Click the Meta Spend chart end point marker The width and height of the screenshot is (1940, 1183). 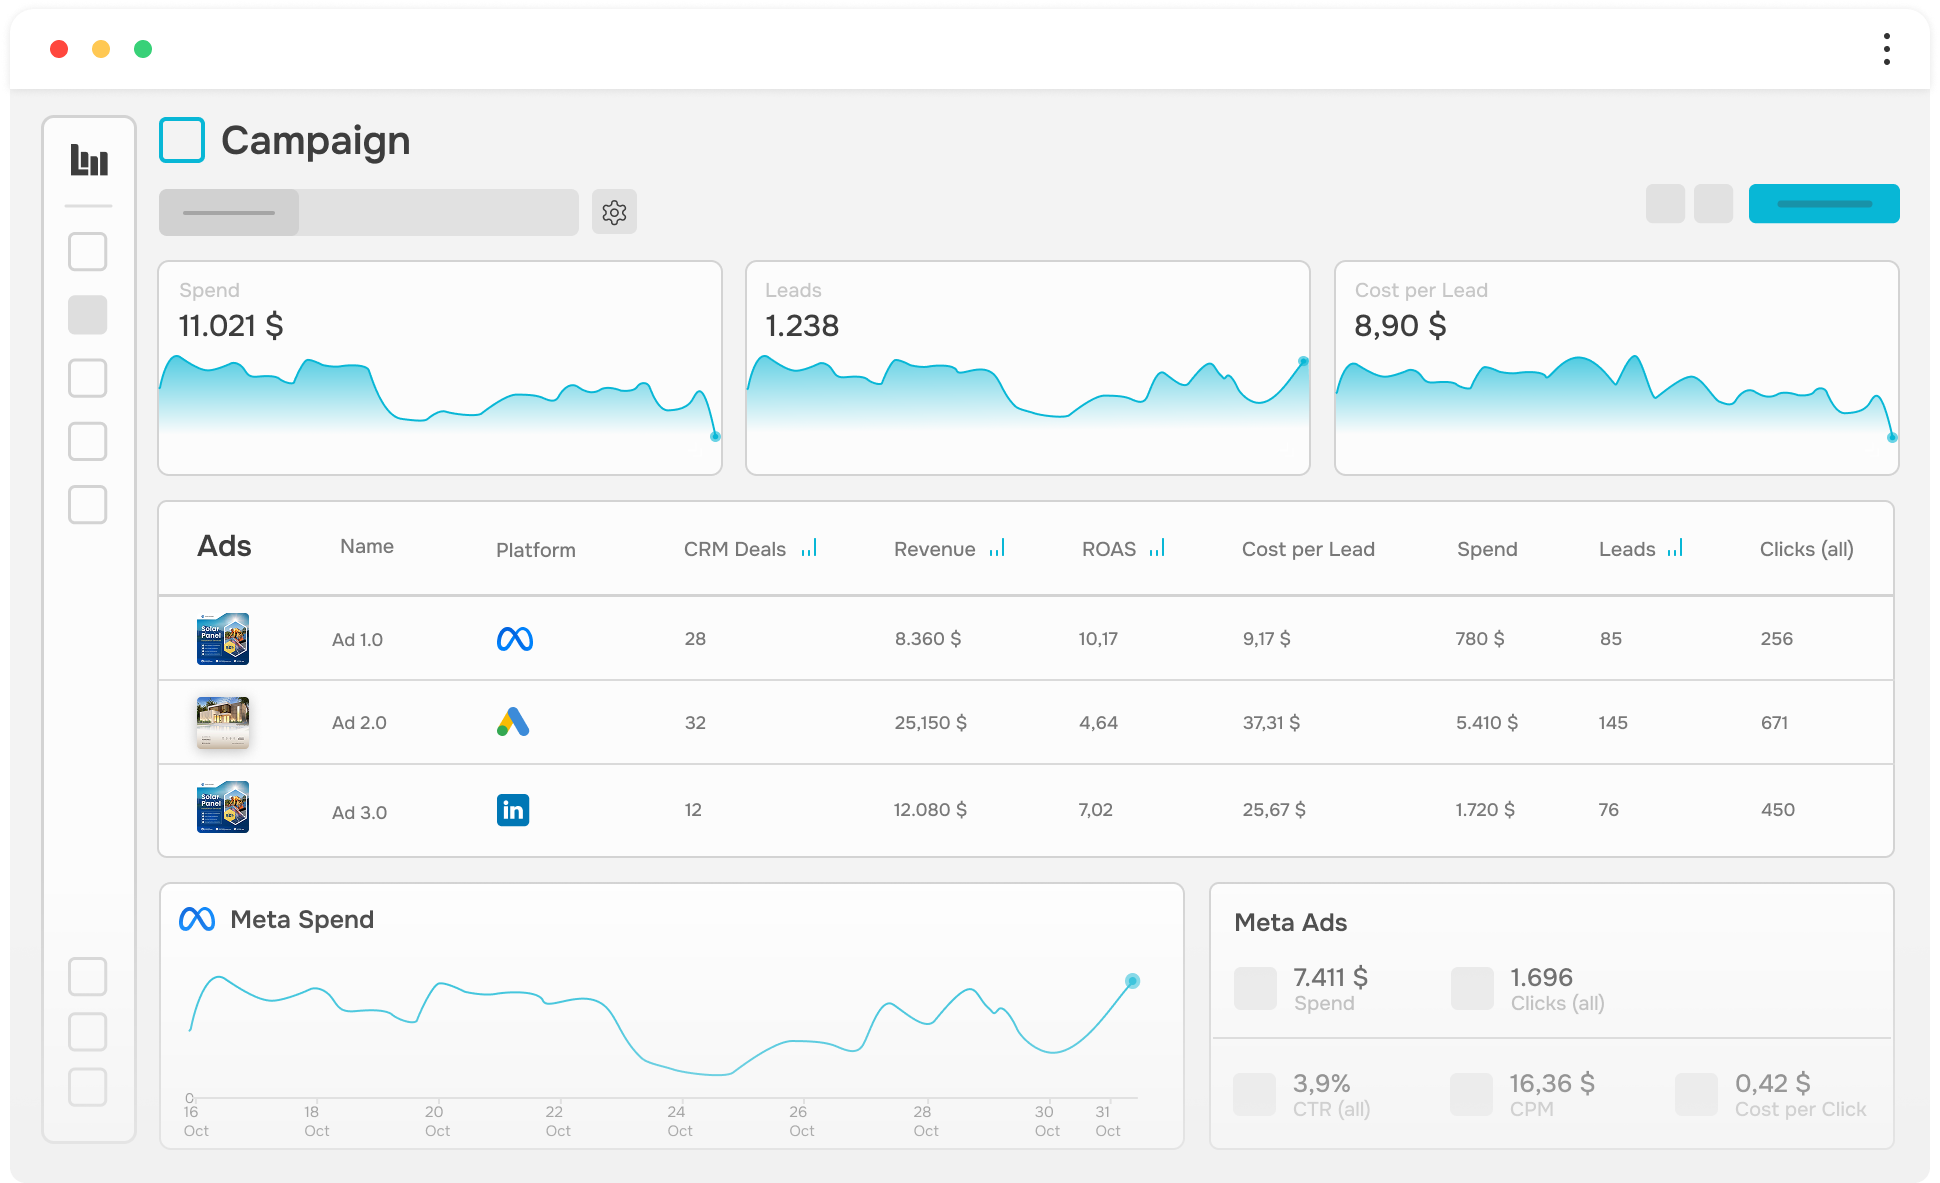pyautogui.click(x=1132, y=981)
